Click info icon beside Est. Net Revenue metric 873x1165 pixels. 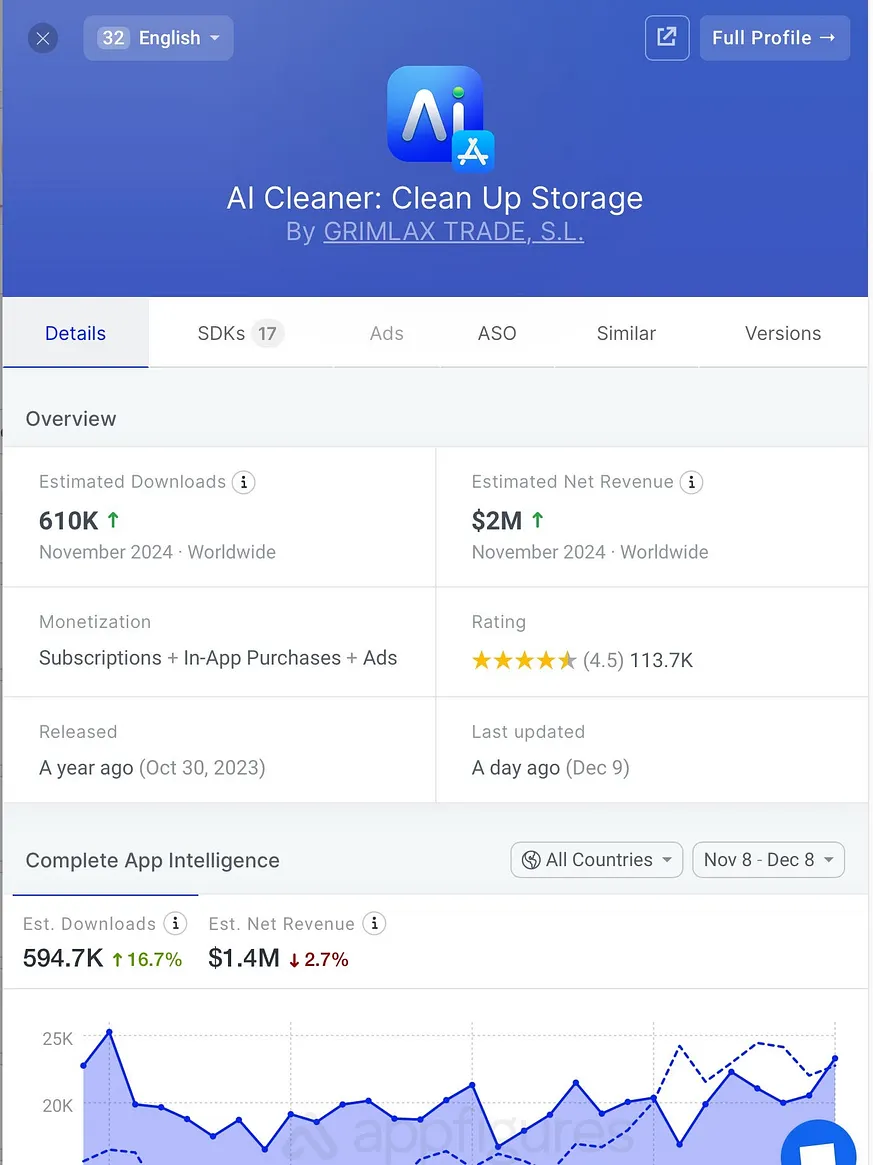tap(374, 924)
